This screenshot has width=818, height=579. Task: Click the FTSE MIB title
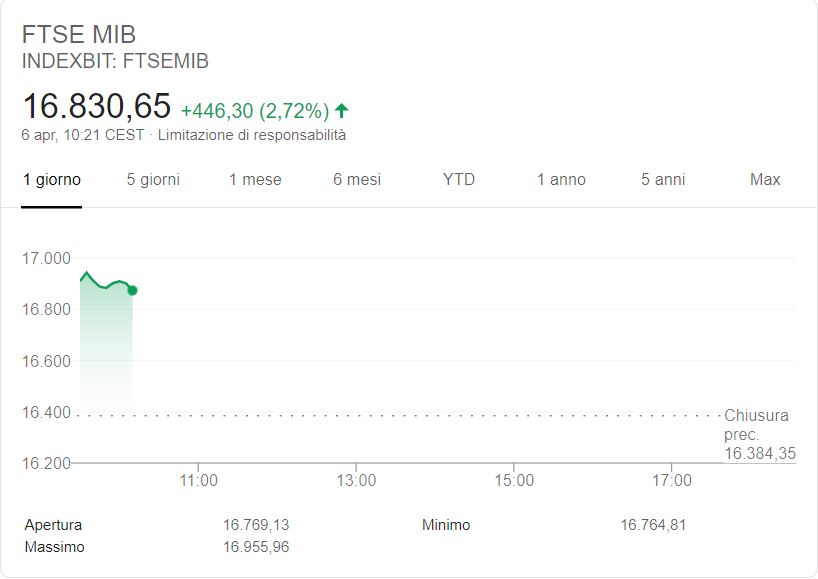(79, 35)
